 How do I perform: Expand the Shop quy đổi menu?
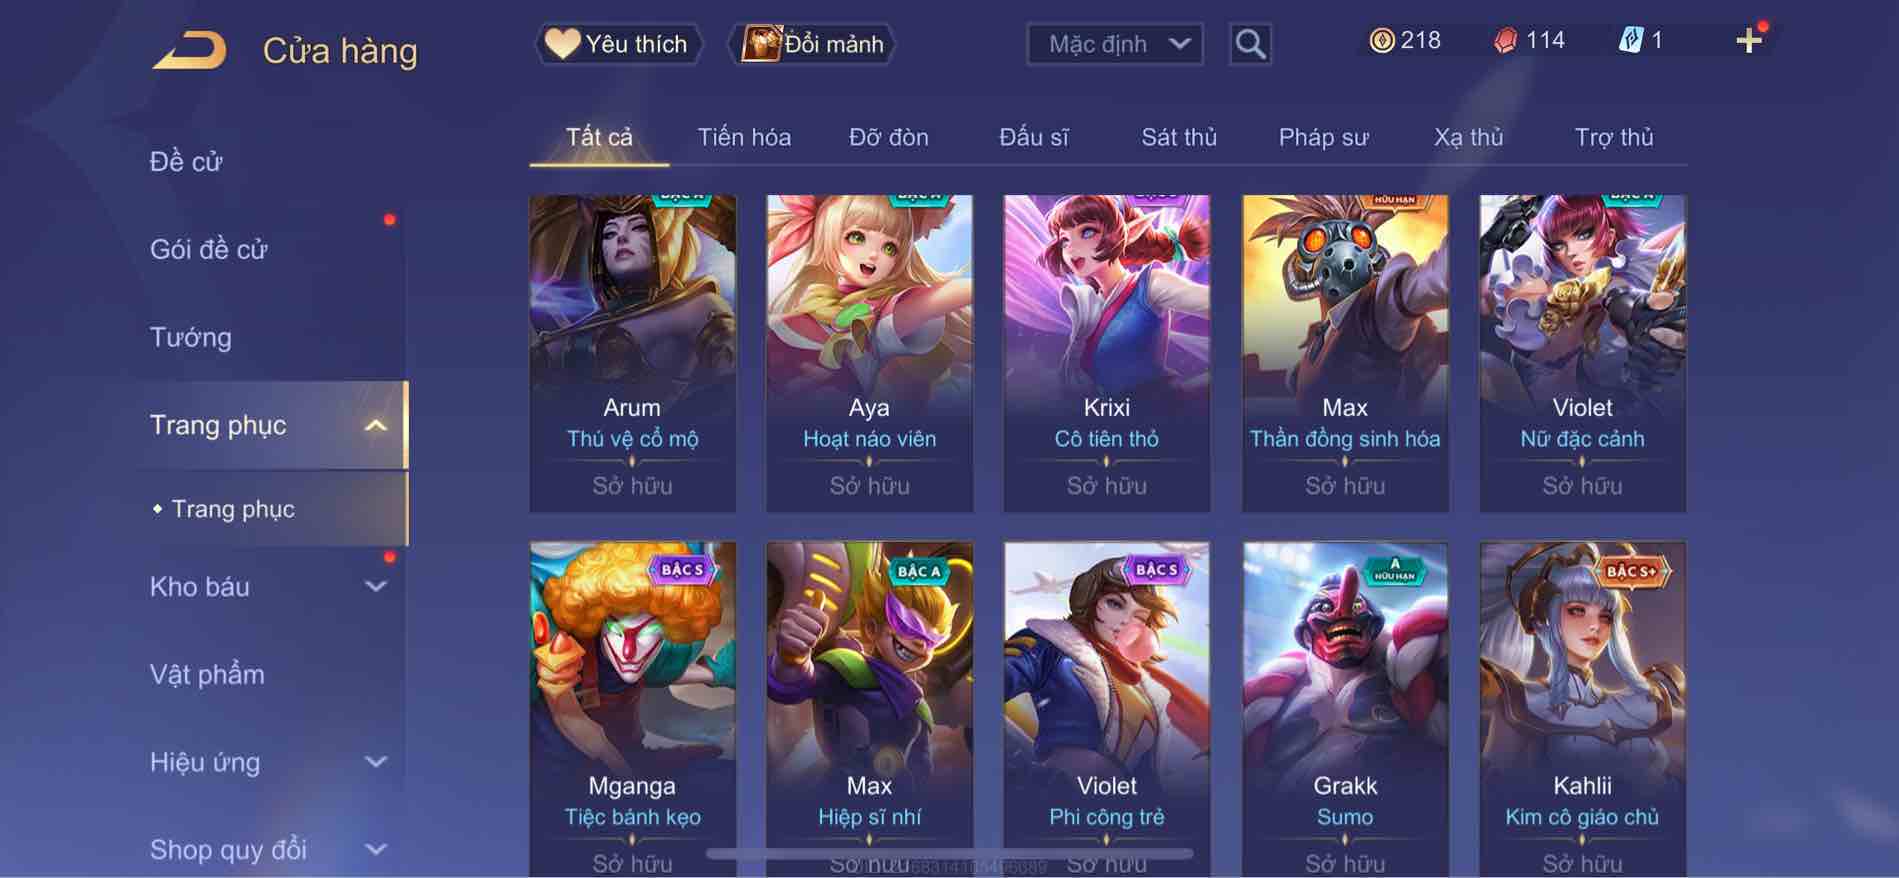375,850
